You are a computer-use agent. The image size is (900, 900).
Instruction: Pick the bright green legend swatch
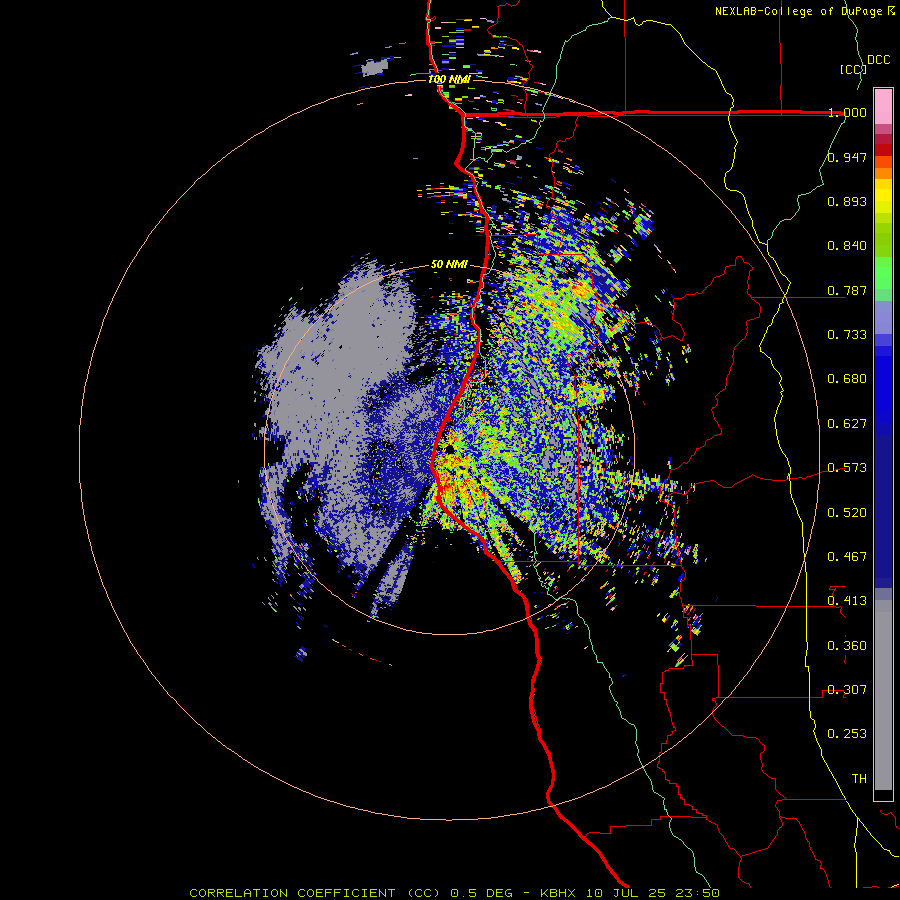[883, 273]
